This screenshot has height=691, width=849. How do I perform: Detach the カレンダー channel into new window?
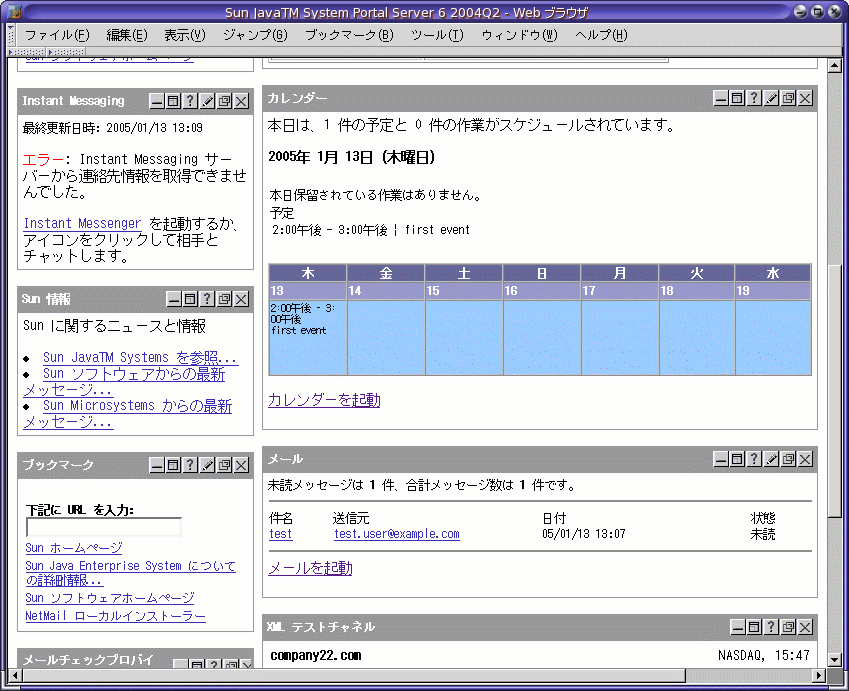point(788,98)
